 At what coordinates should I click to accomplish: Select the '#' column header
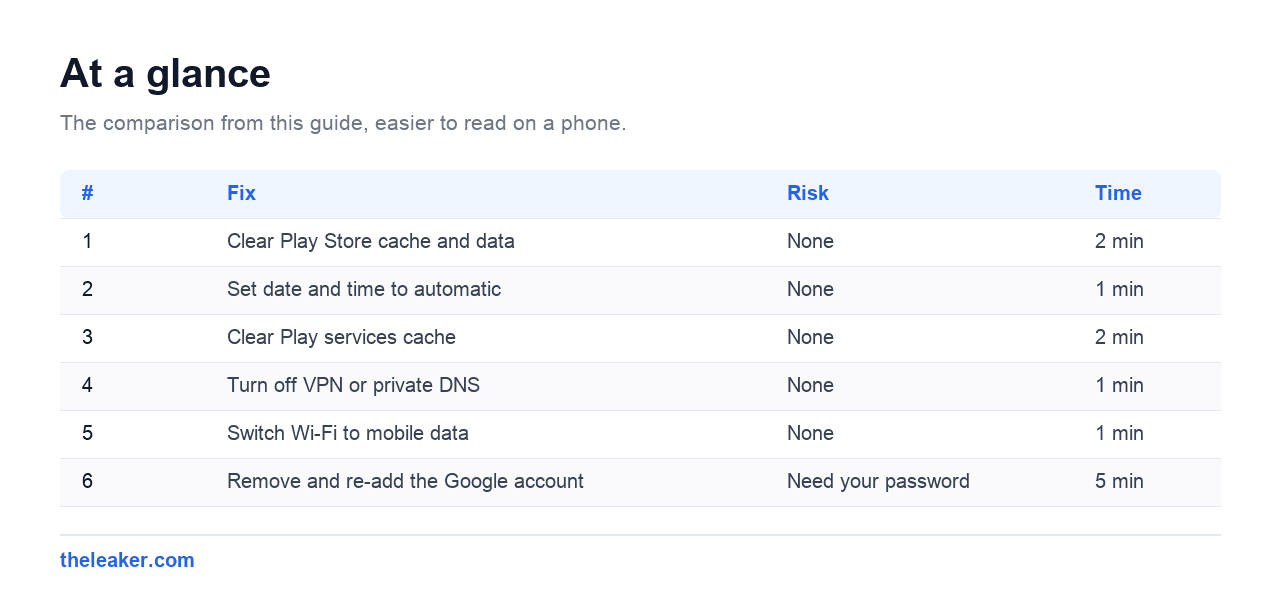coord(88,193)
